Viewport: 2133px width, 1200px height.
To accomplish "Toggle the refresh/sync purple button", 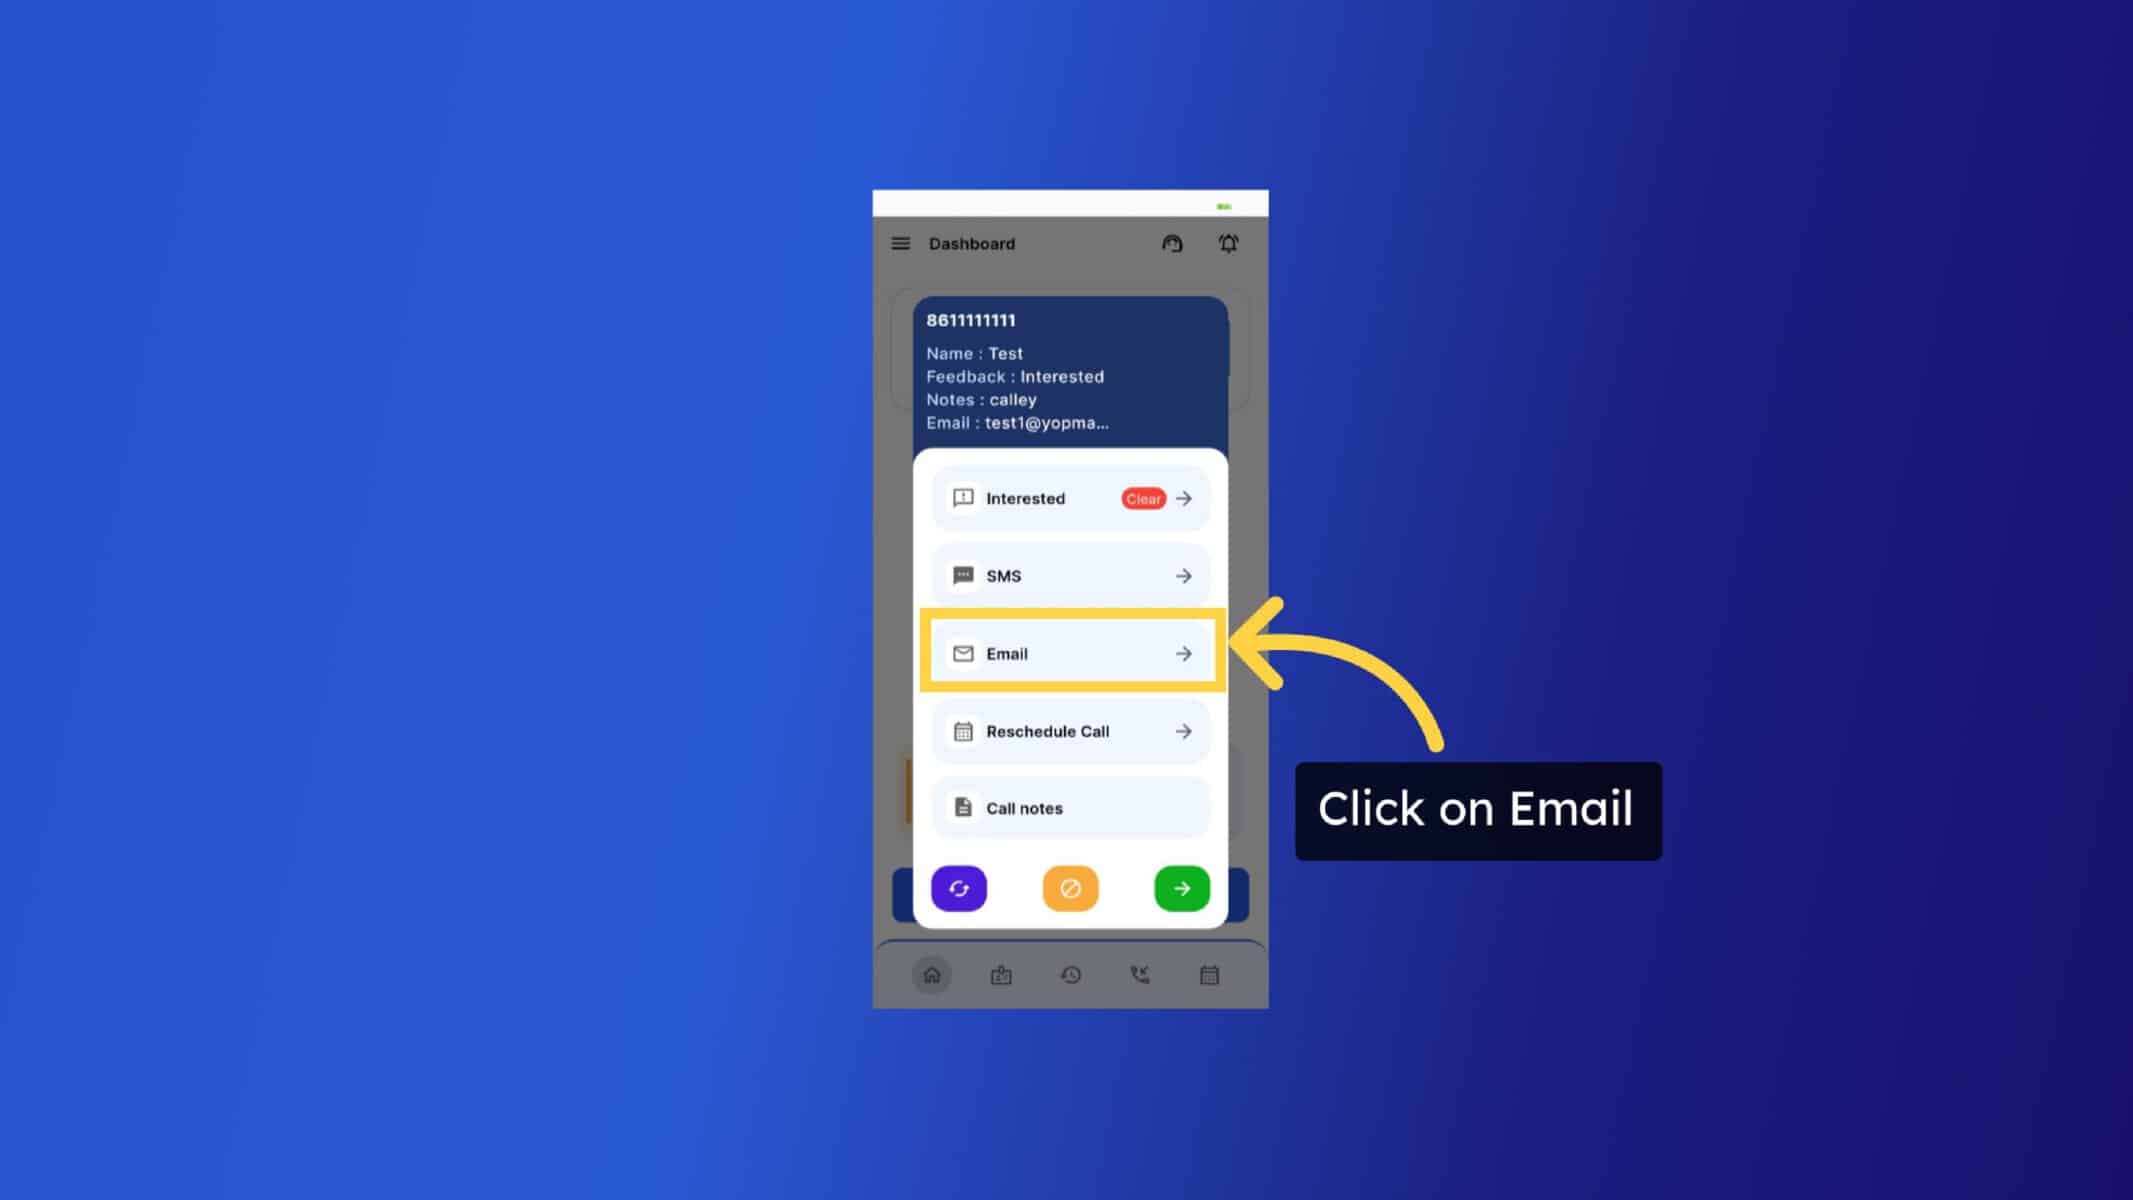I will coord(958,889).
